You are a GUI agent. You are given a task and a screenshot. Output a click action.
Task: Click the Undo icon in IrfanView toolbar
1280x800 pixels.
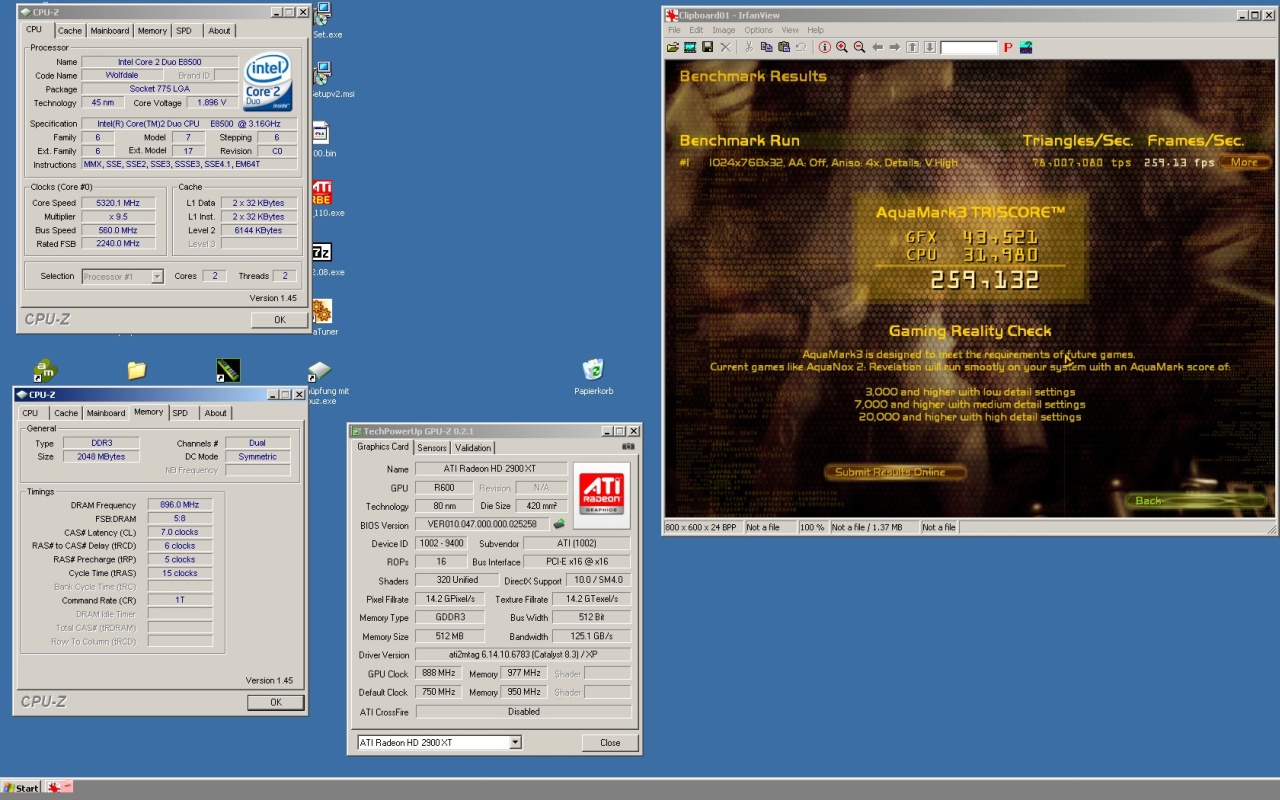point(801,47)
